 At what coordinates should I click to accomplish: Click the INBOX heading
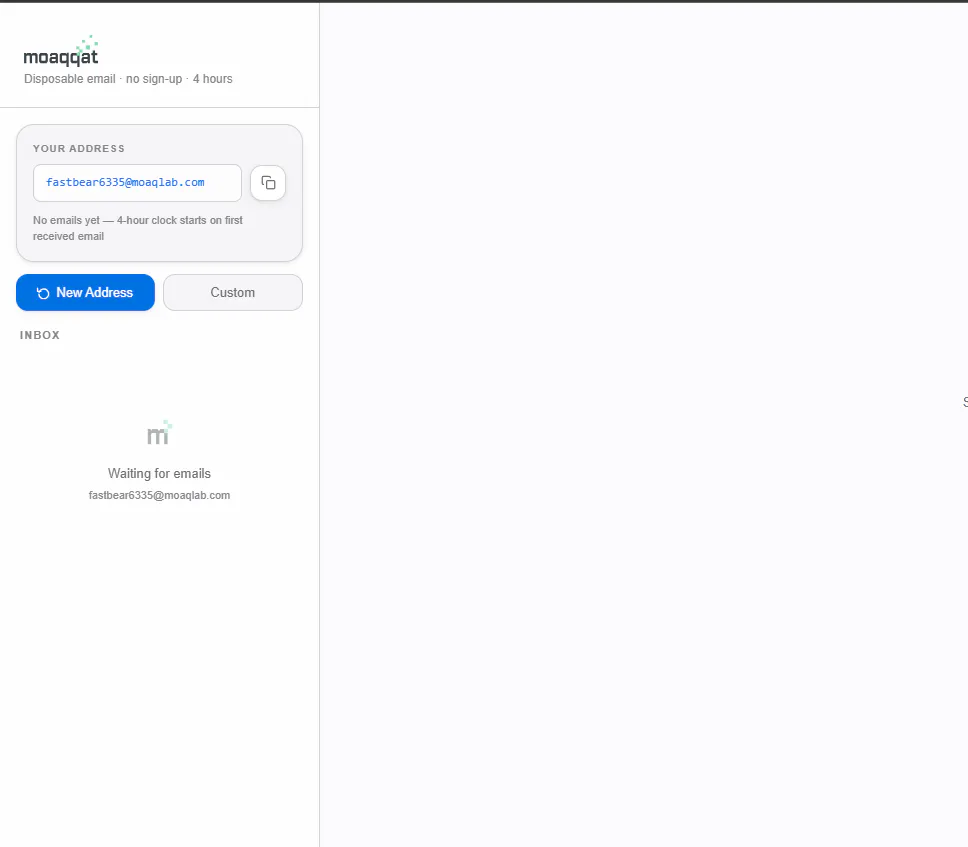(40, 335)
